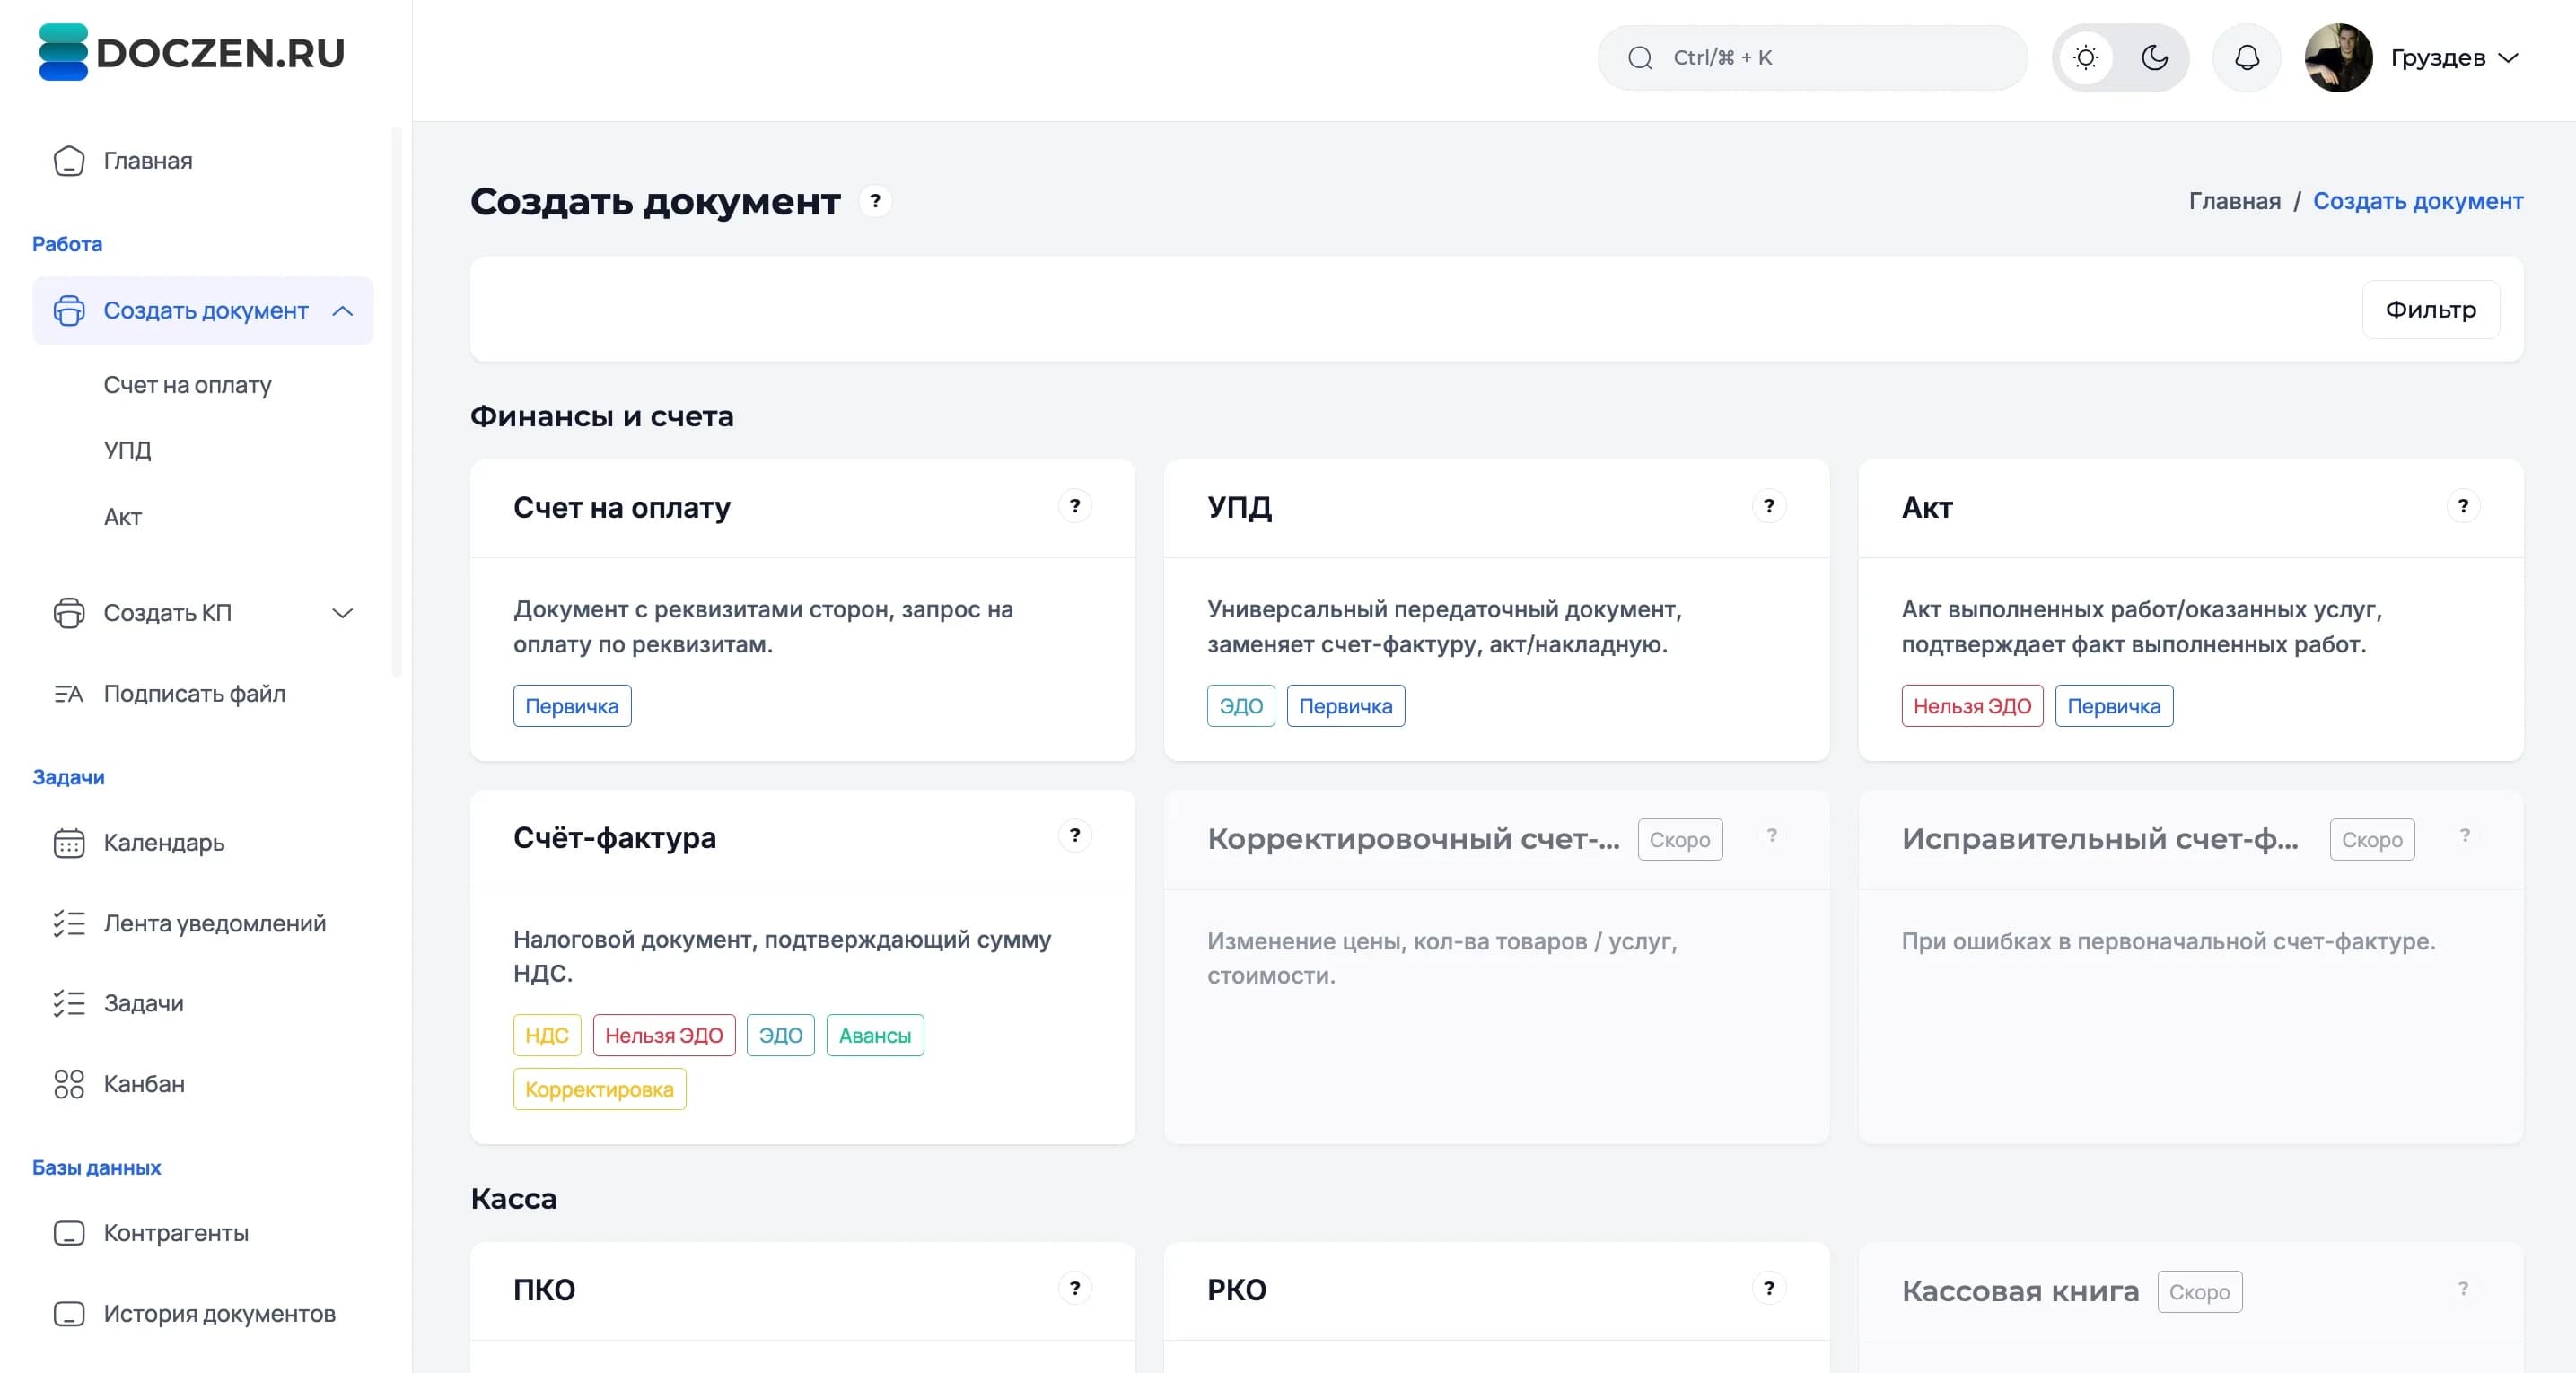Click the checklist icon beside Задачи
Image resolution: width=2576 pixels, height=1373 pixels.
pyautogui.click(x=69, y=1004)
